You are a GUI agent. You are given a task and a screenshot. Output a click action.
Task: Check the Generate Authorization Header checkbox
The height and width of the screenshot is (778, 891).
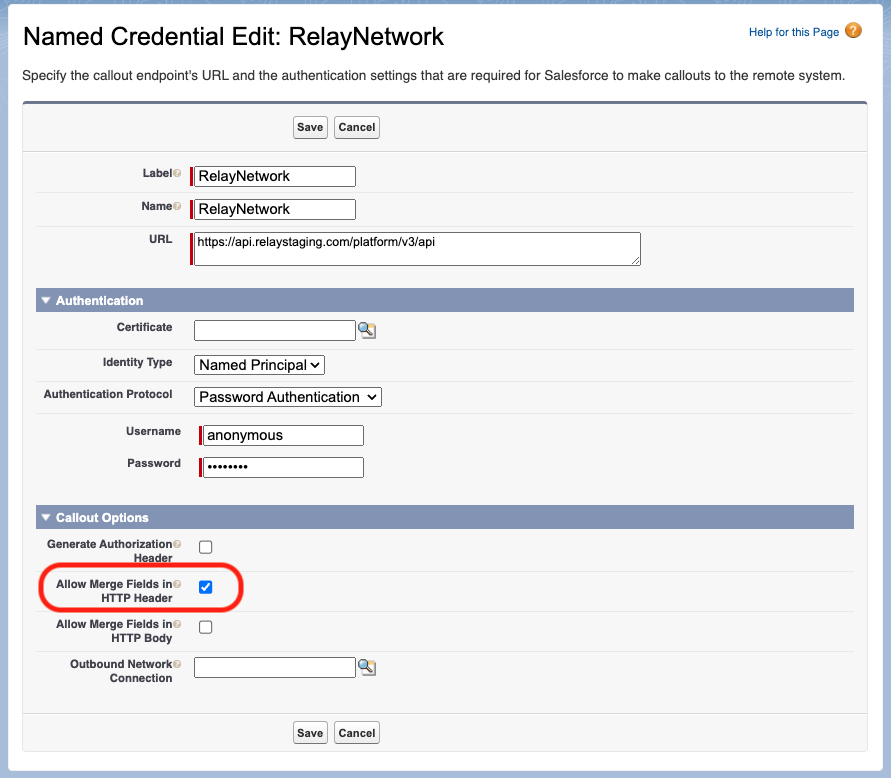click(205, 547)
